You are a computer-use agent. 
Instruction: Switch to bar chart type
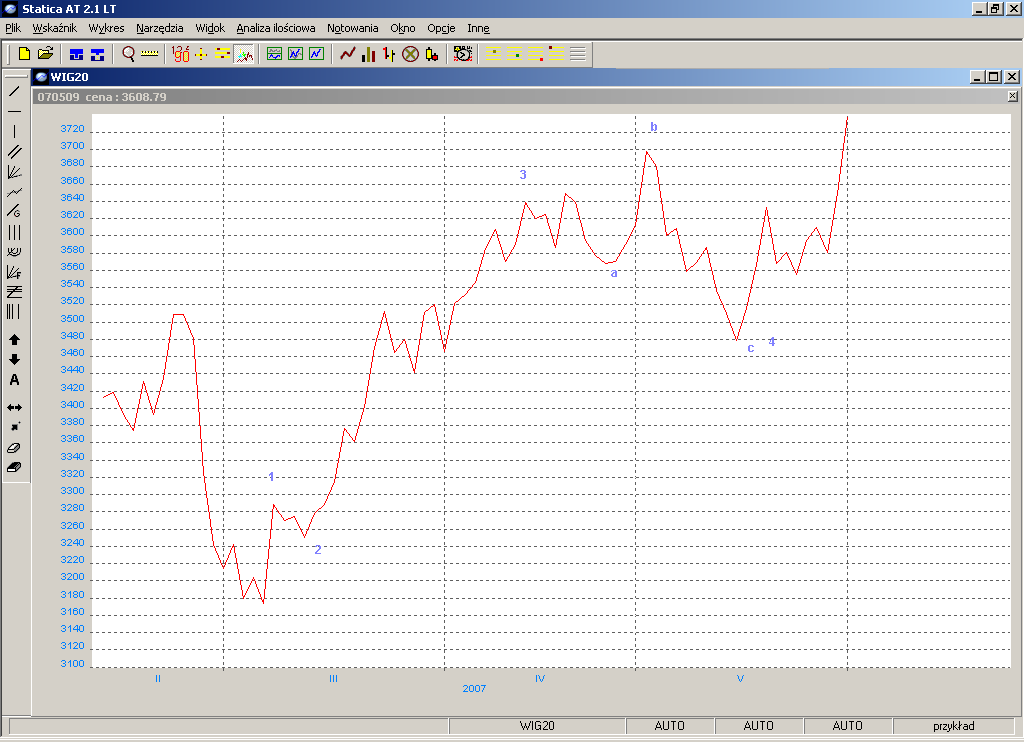(x=369, y=54)
